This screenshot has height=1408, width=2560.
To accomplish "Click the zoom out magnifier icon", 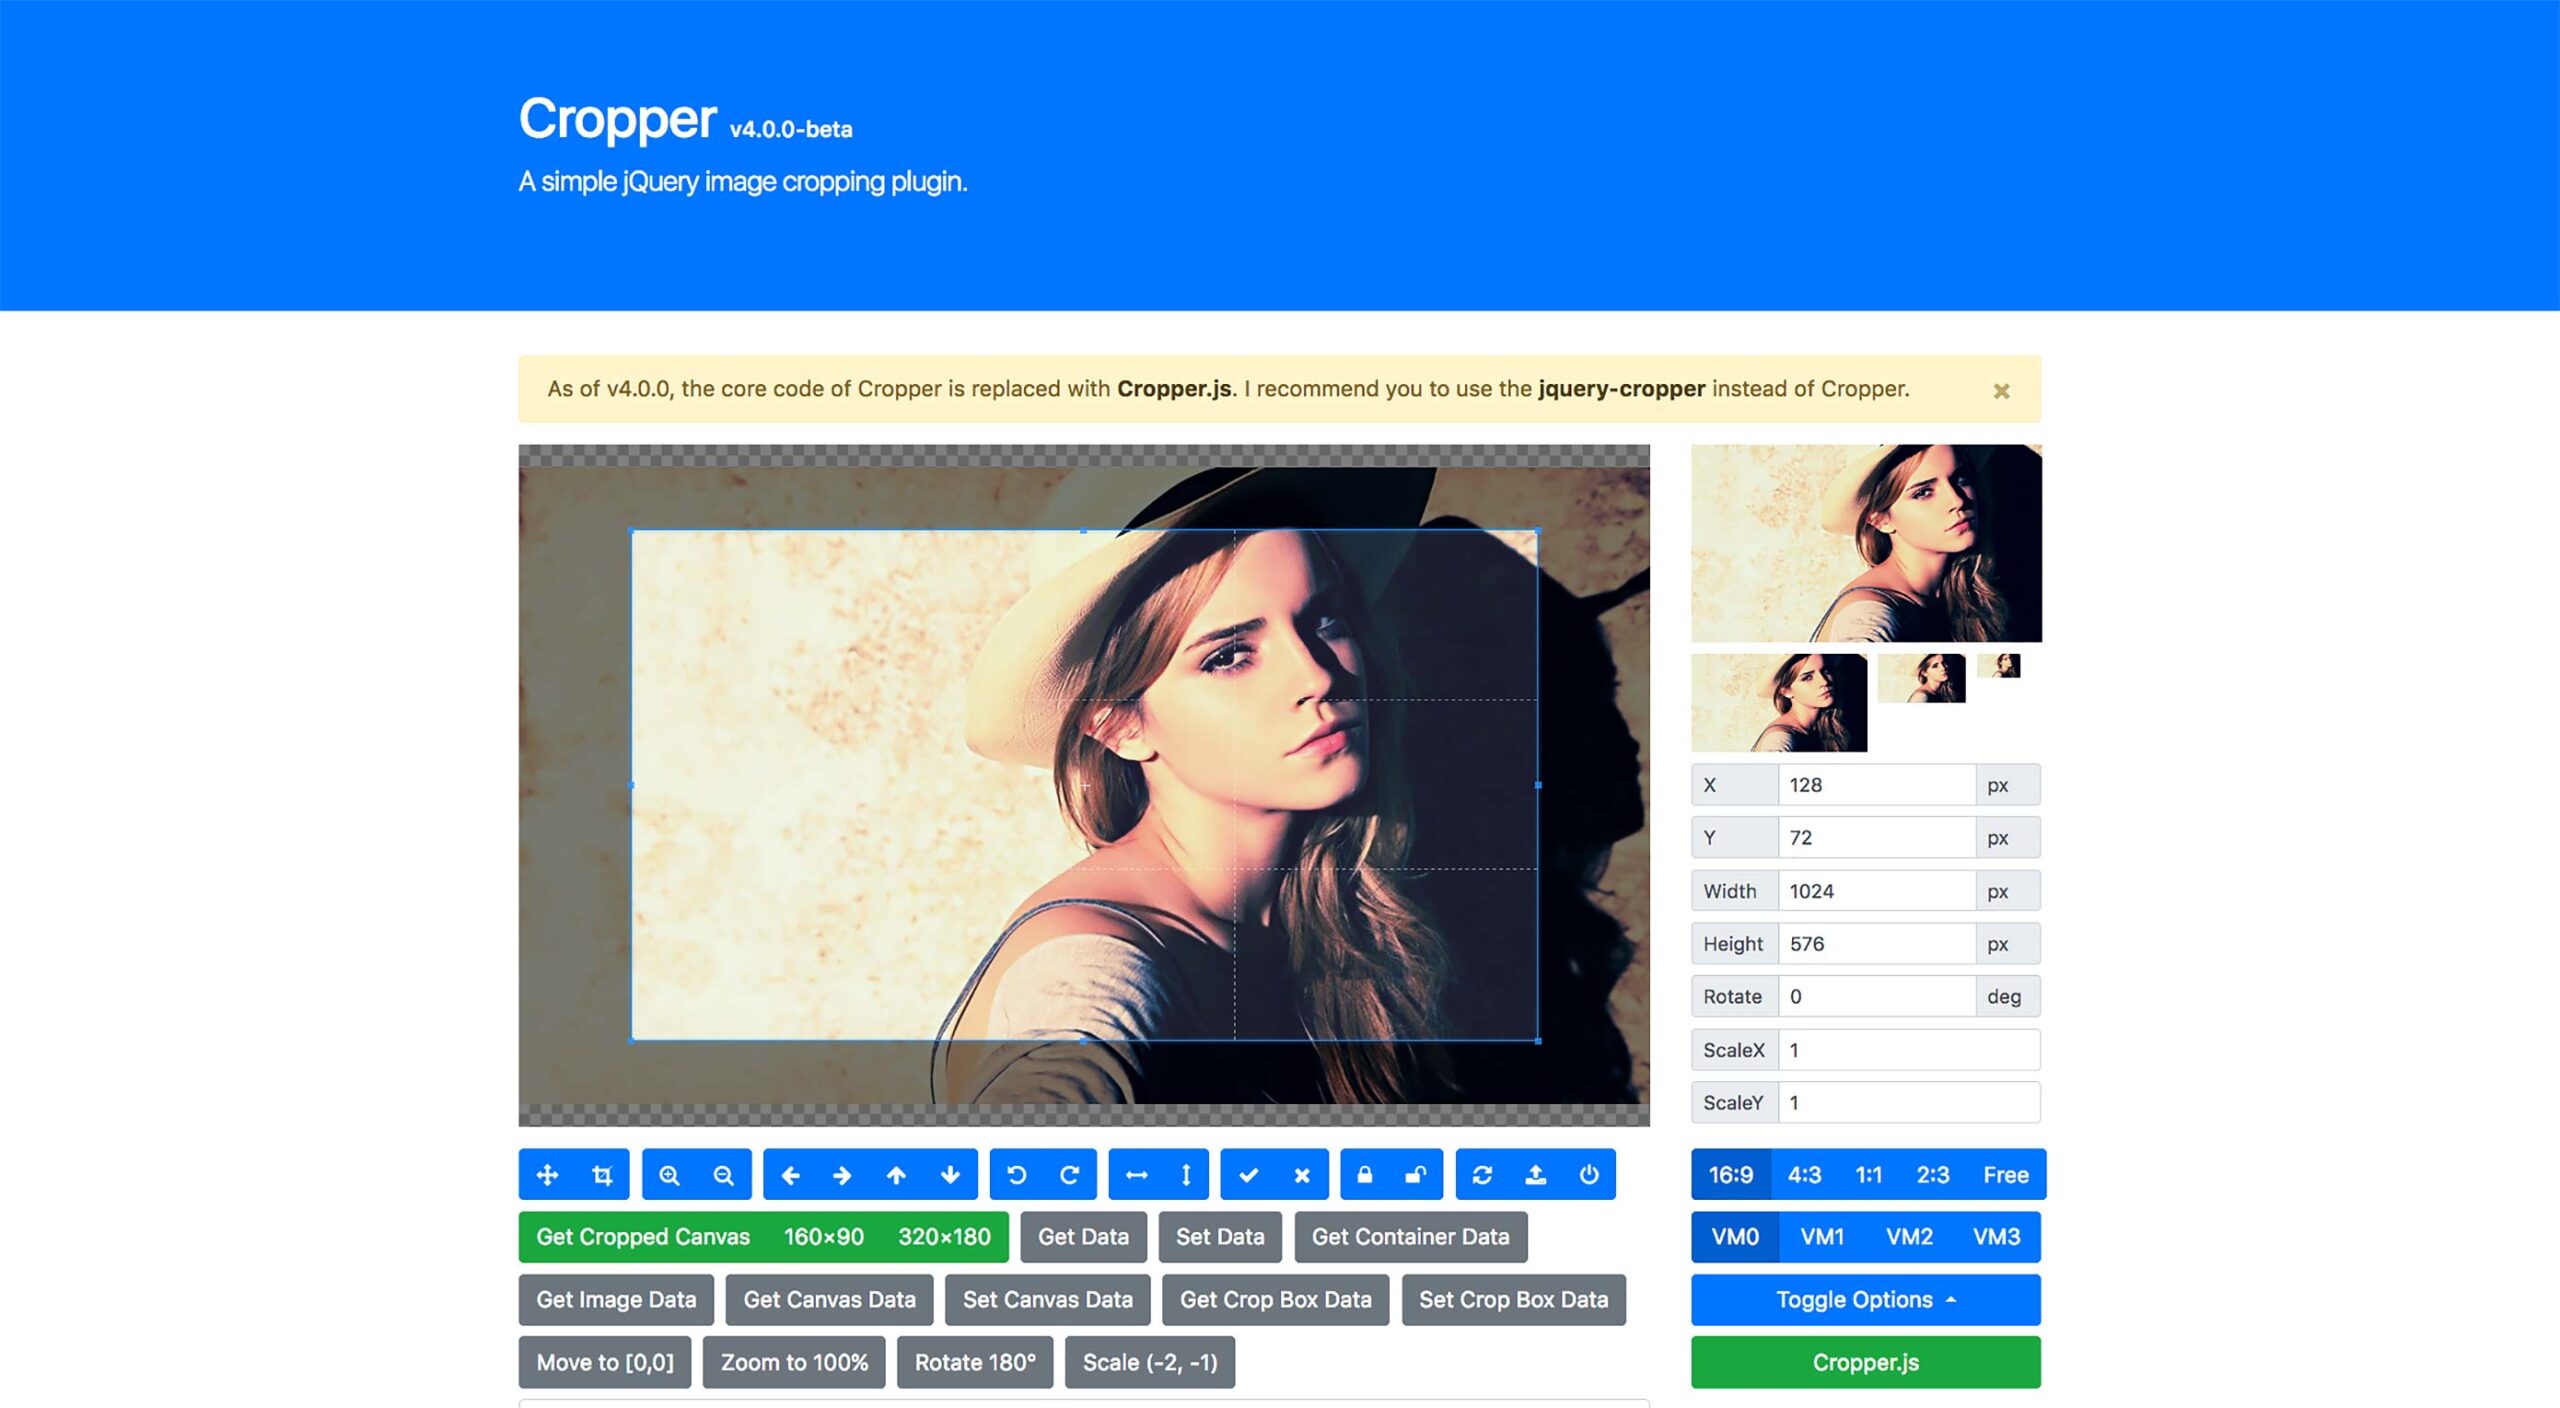I will point(723,1174).
